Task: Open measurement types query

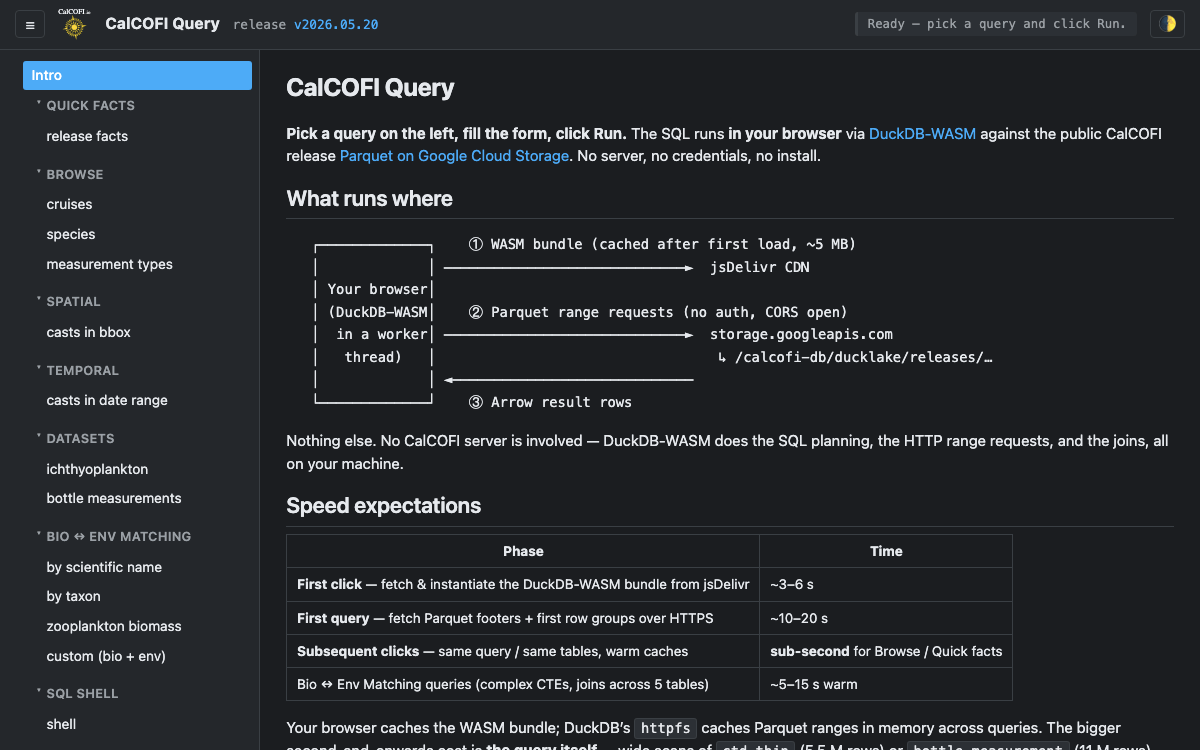Action: tap(109, 264)
